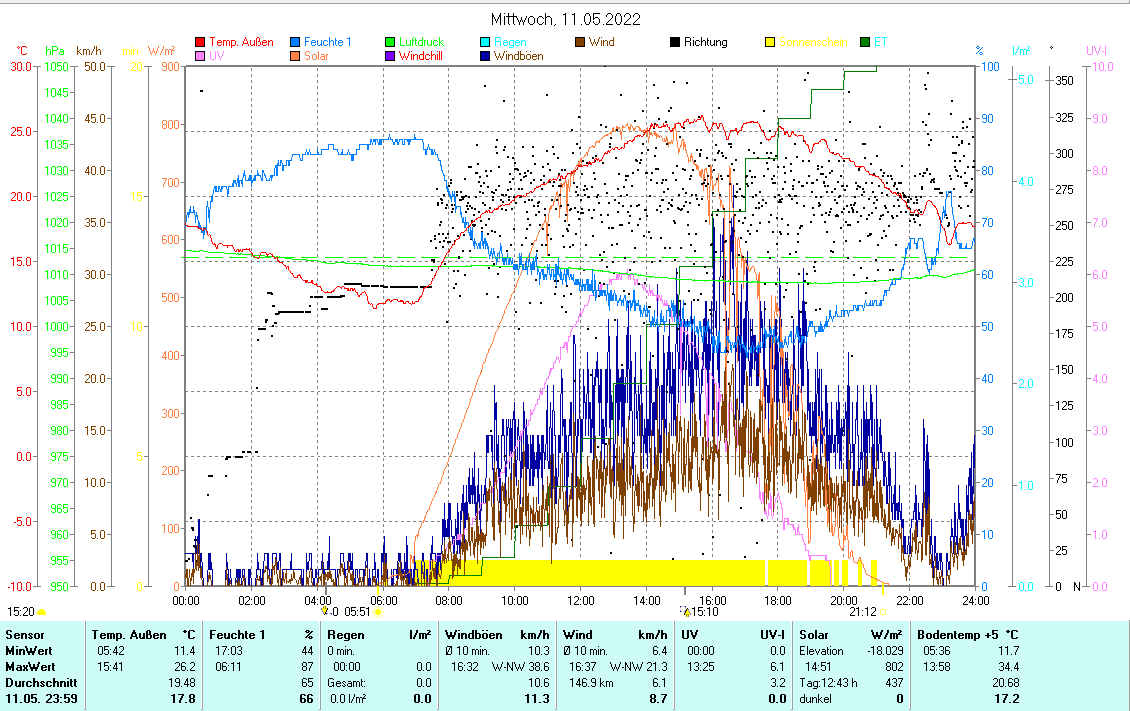Click the black Richtung legend square
The image size is (1130, 711).
click(x=676, y=42)
